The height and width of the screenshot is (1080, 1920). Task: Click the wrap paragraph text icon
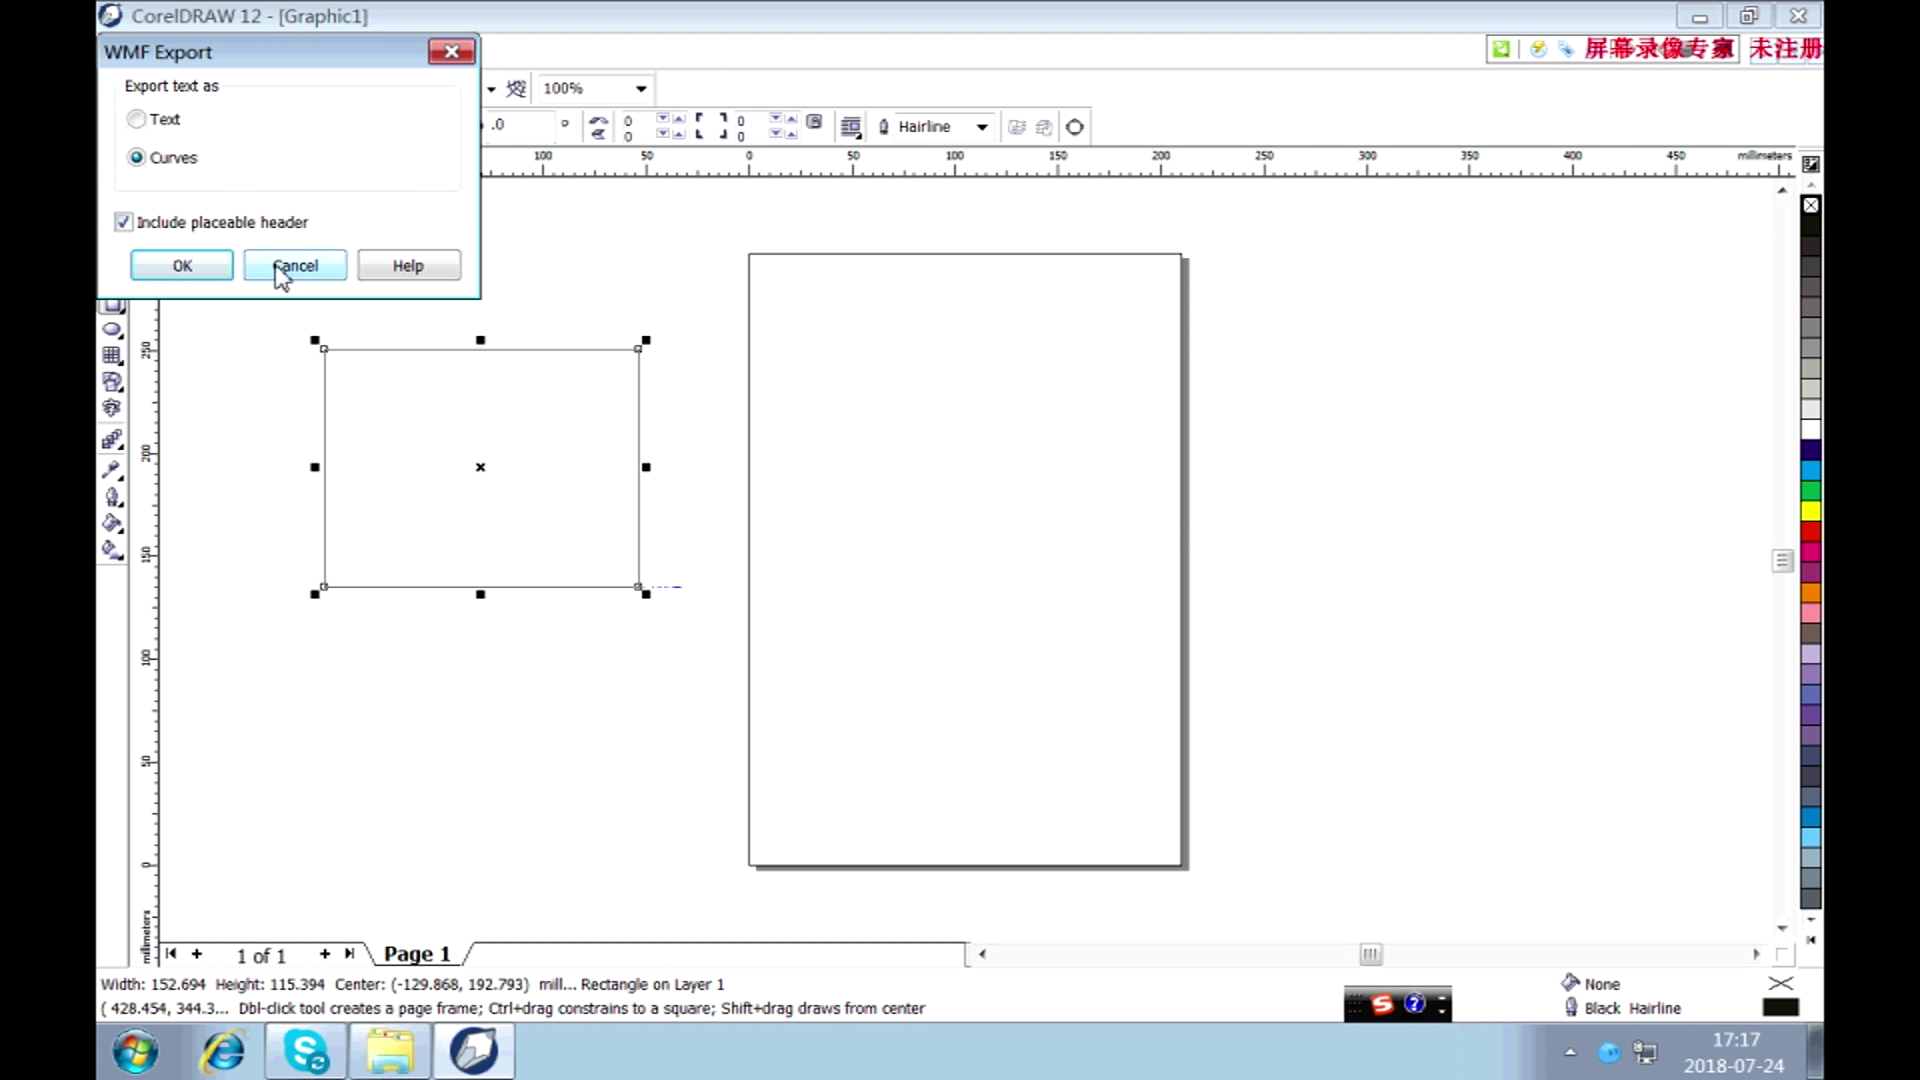(850, 126)
